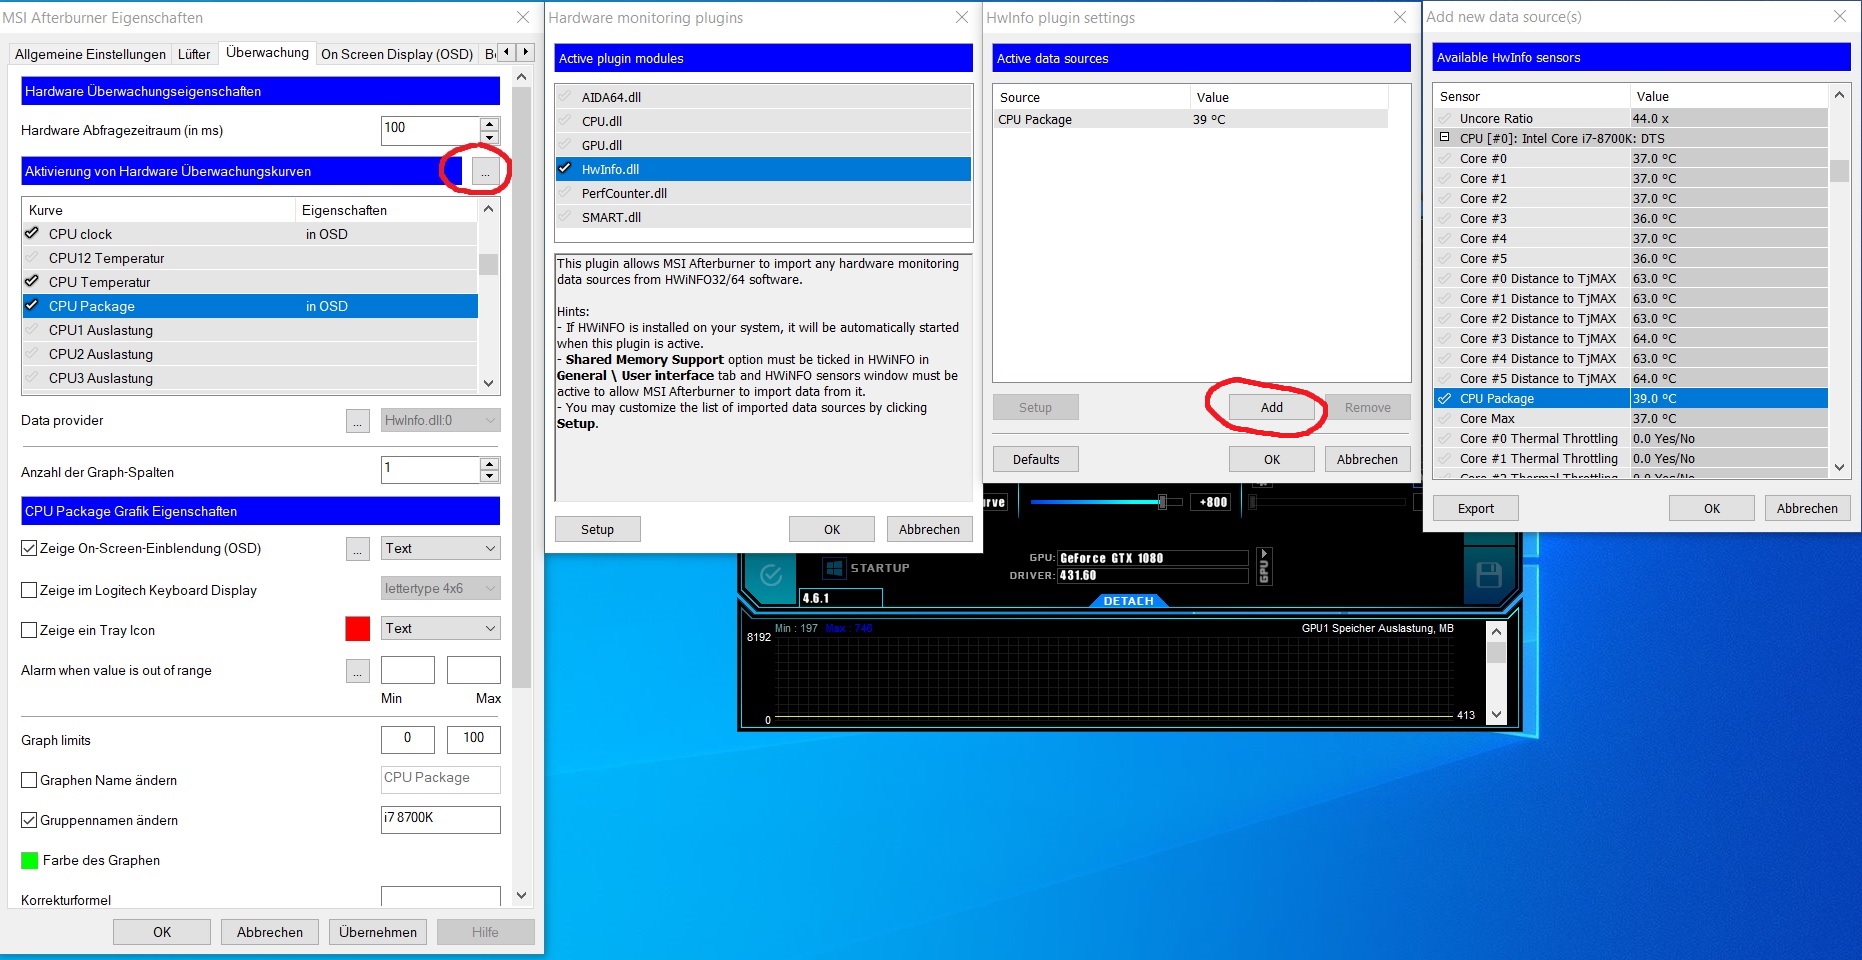
Task: Click the Graph limits minimum field
Action: (407, 739)
